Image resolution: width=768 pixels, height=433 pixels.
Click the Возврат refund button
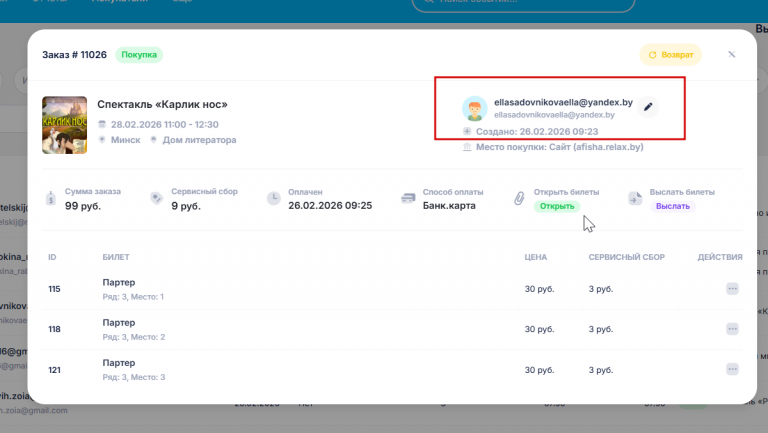click(671, 55)
